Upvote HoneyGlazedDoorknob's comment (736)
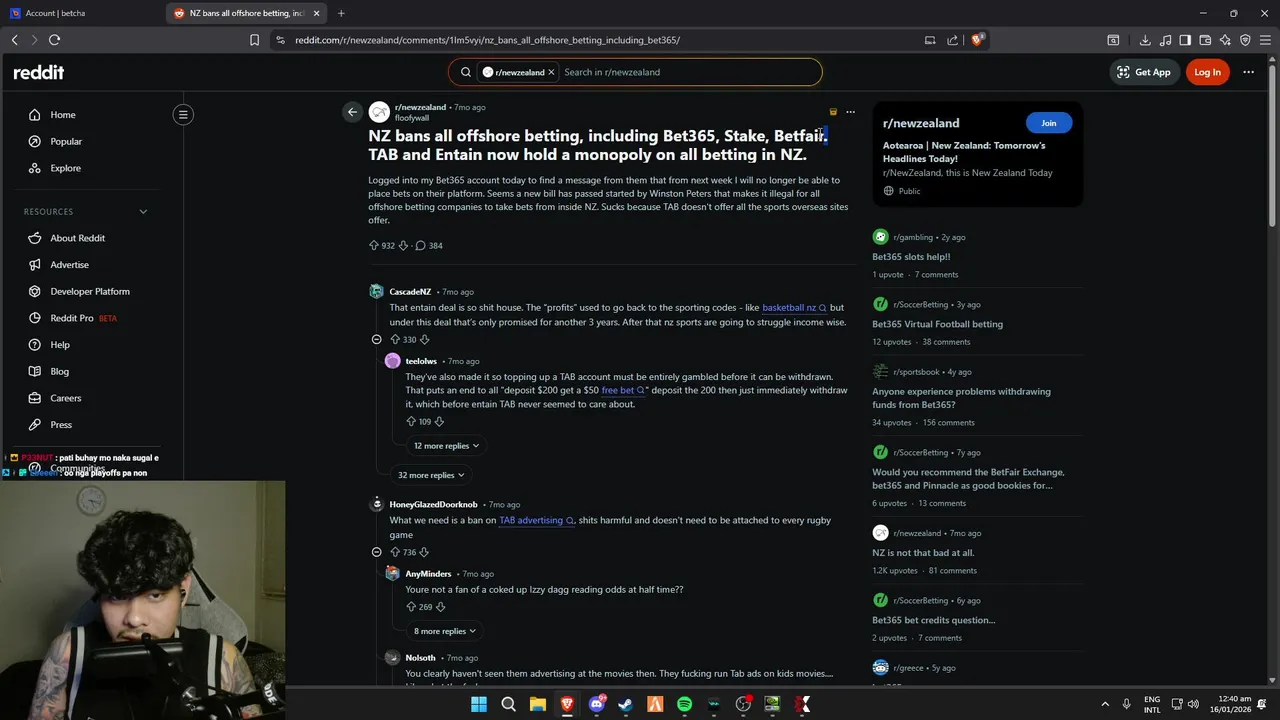This screenshot has height=720, width=1280. (395, 552)
